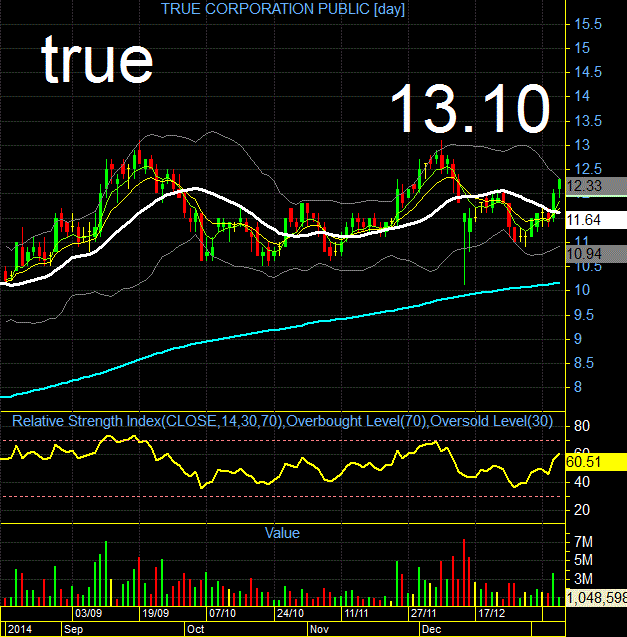Click the 7M volume axis label
The width and height of the screenshot is (627, 637).
pos(584,542)
